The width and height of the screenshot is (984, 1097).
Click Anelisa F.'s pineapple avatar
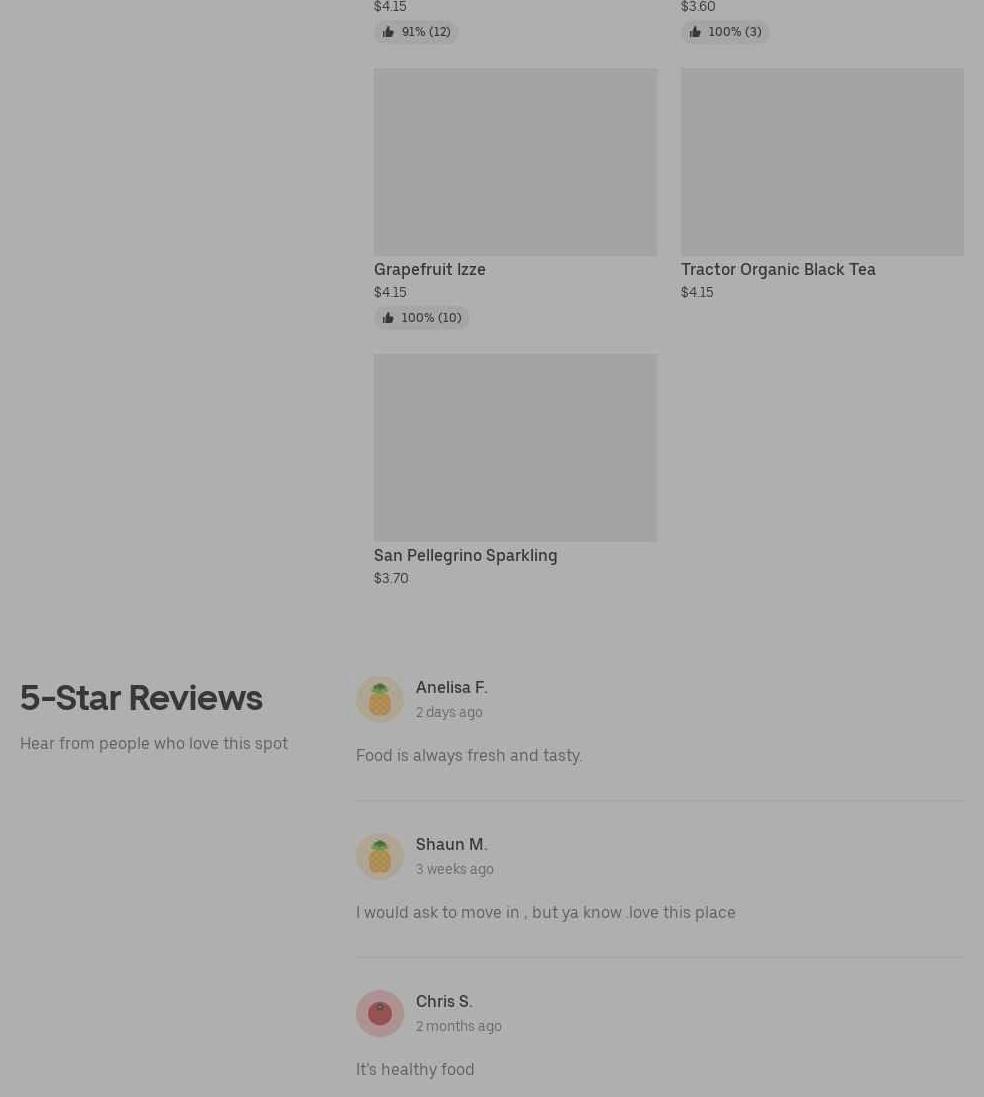point(380,699)
